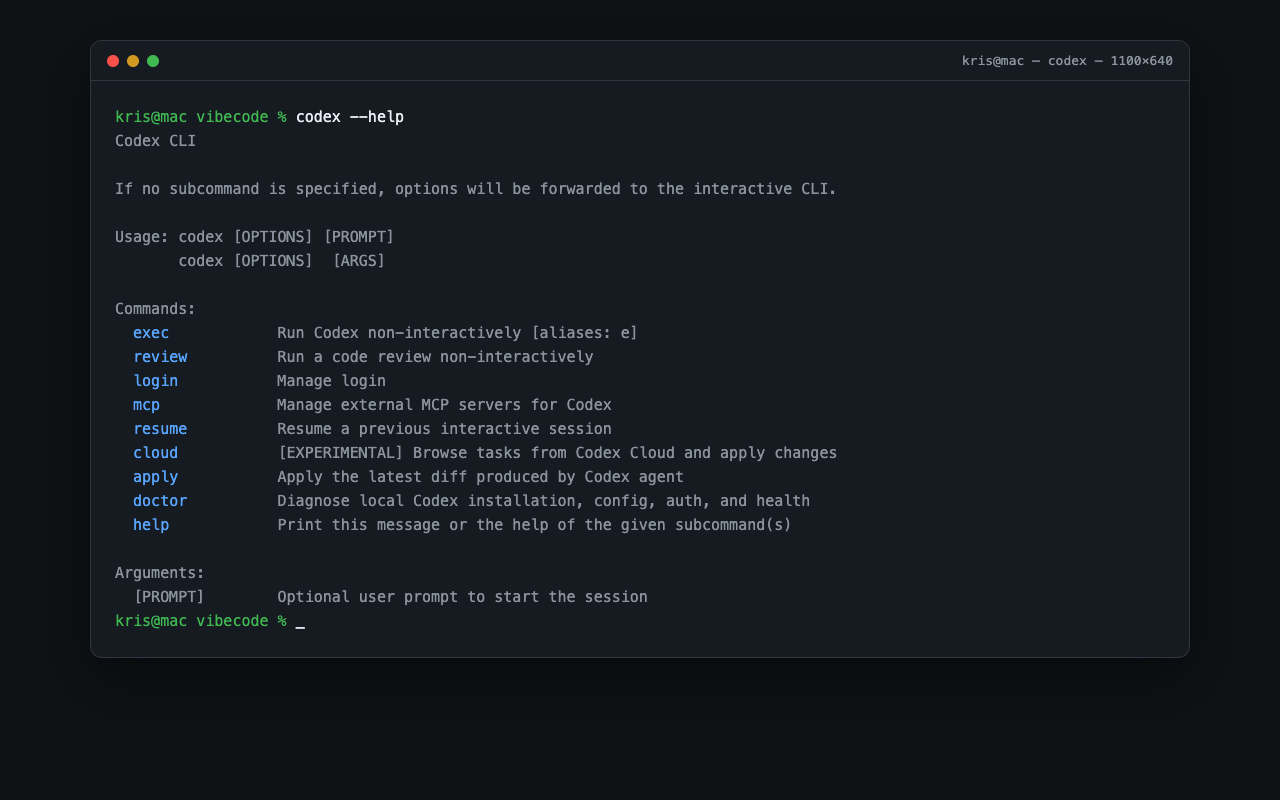Click the 'exec' command name
This screenshot has height=800, width=1280.
tap(151, 333)
